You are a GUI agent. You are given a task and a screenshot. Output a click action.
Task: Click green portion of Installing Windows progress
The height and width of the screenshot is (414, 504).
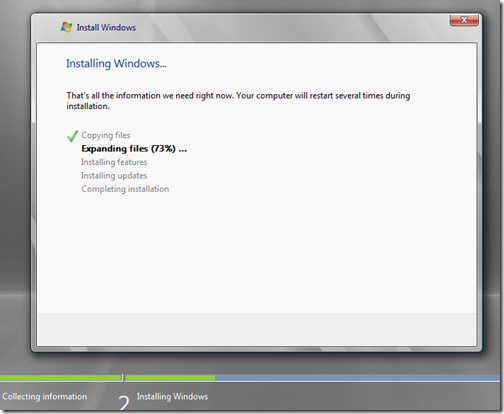point(170,378)
